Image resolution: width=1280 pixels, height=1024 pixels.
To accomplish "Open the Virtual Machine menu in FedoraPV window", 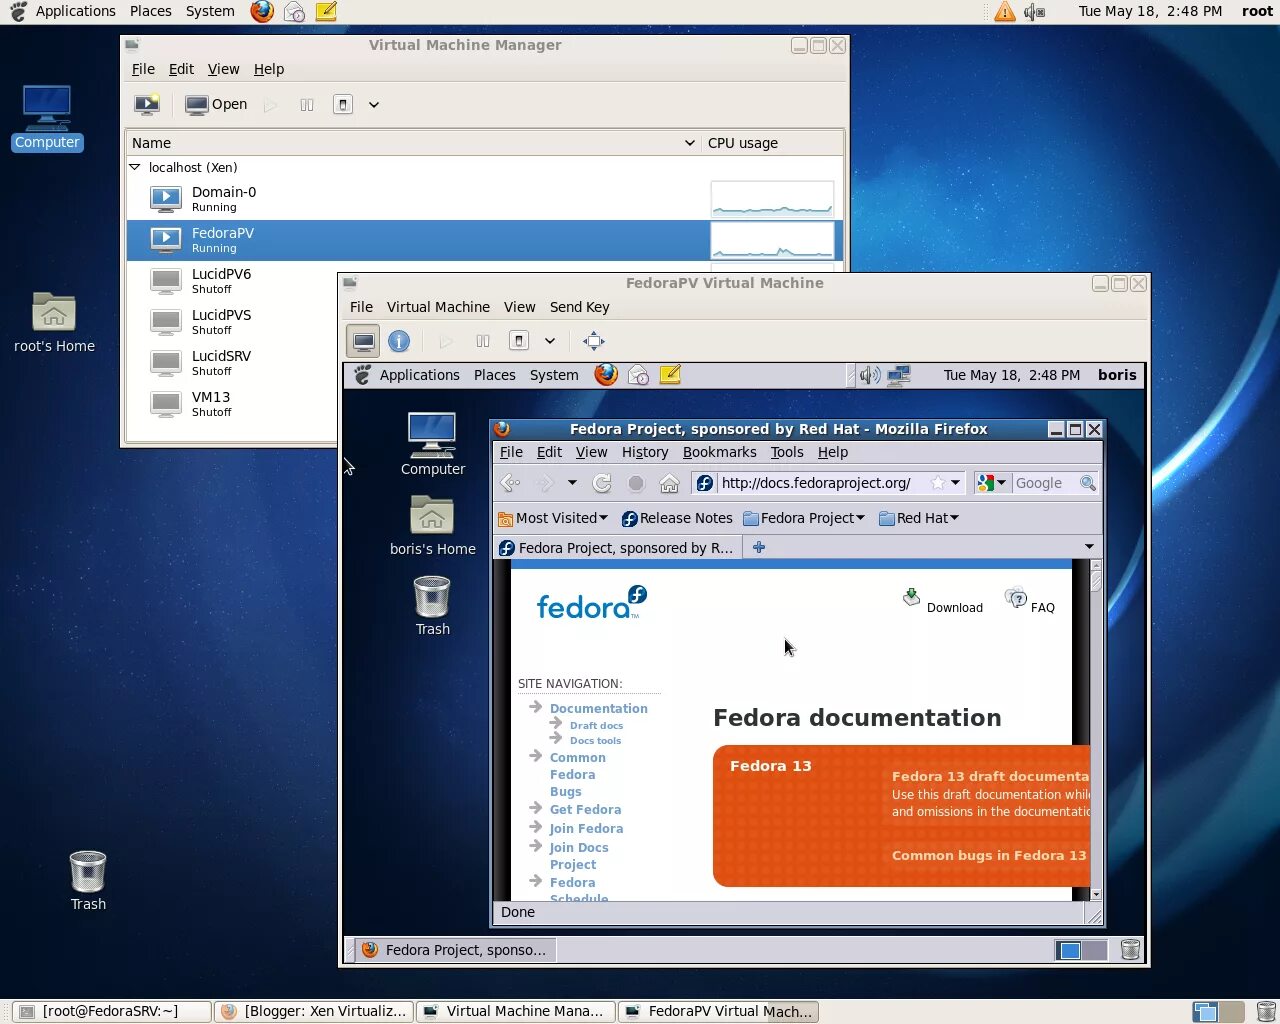I will (438, 307).
